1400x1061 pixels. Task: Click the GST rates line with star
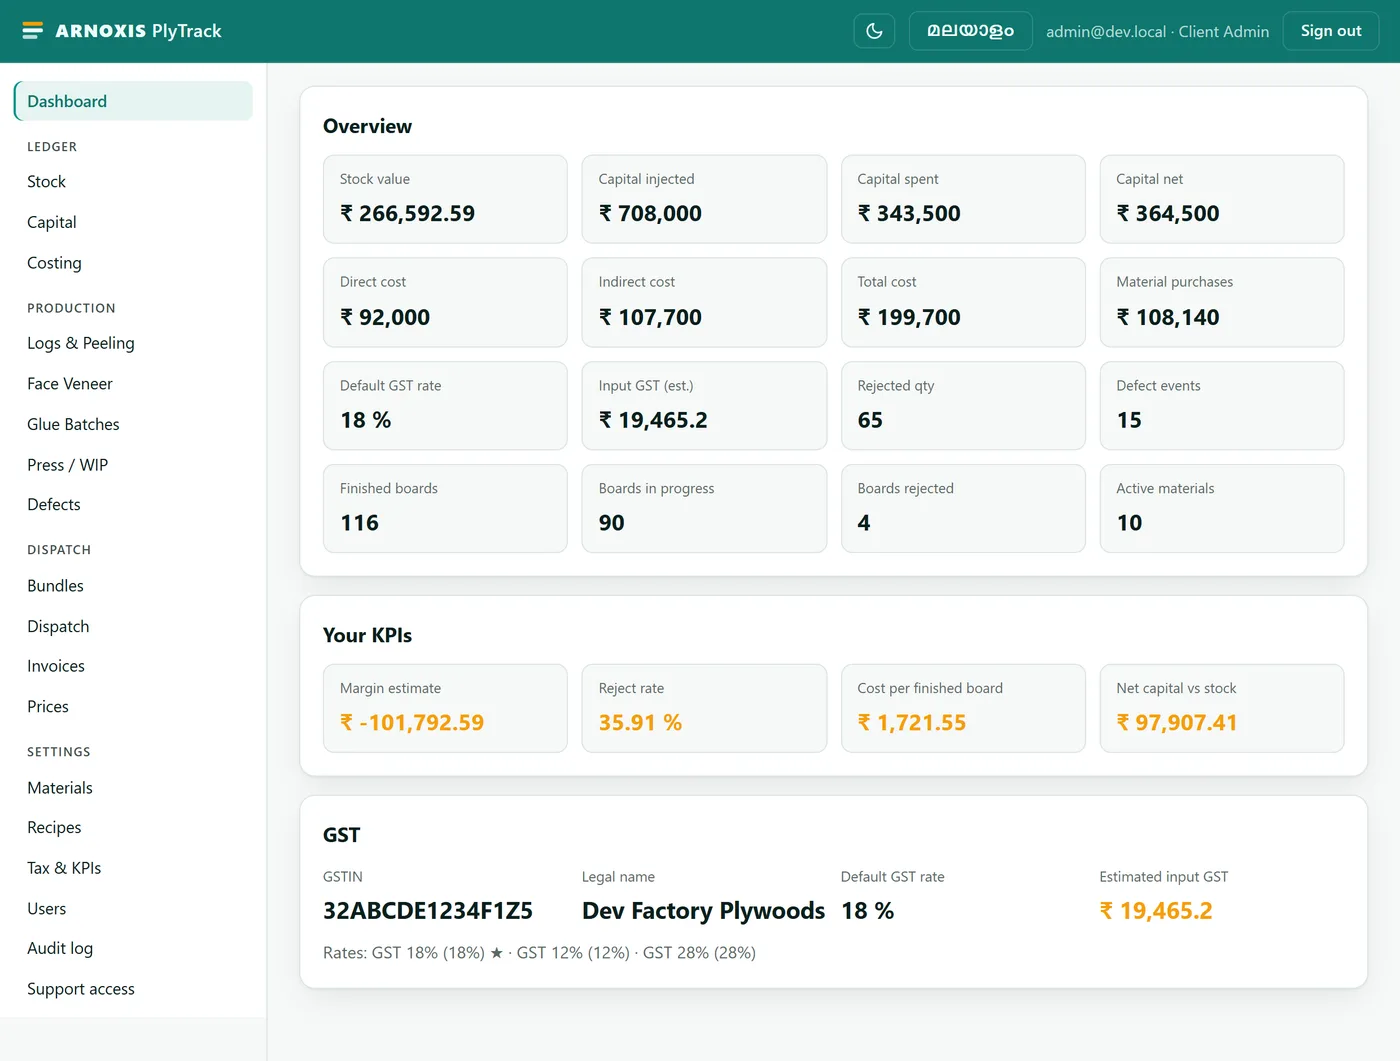click(539, 953)
